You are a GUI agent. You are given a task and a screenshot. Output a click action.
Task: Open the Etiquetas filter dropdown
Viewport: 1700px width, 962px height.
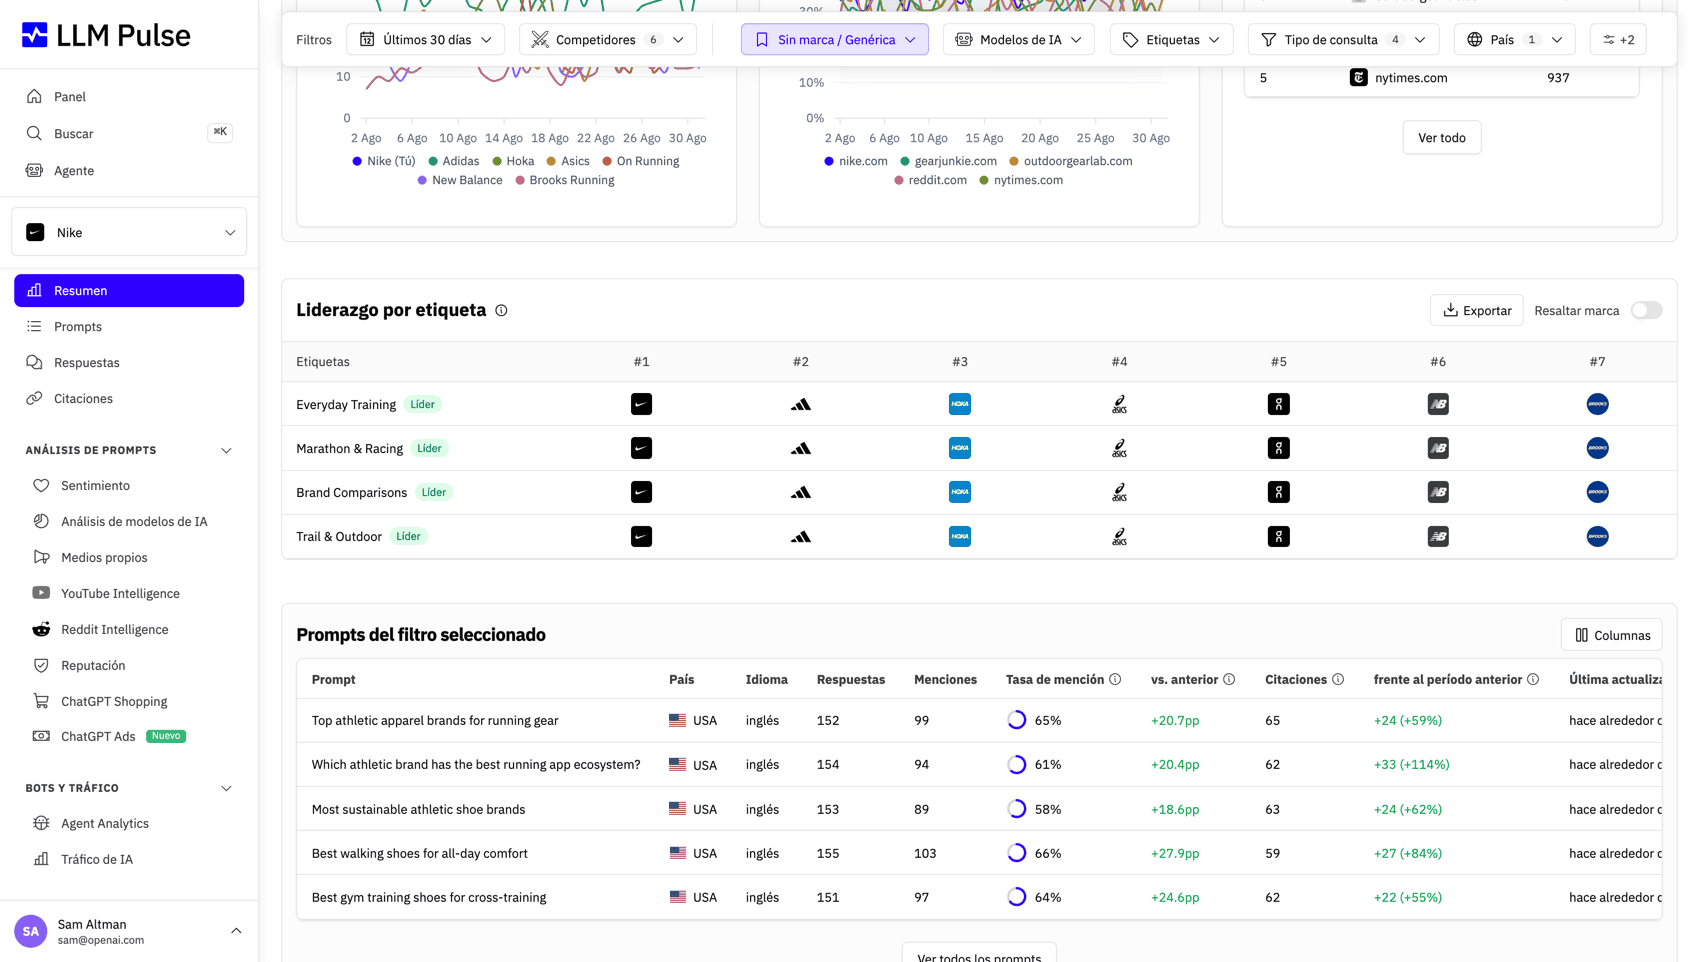pyautogui.click(x=1171, y=40)
